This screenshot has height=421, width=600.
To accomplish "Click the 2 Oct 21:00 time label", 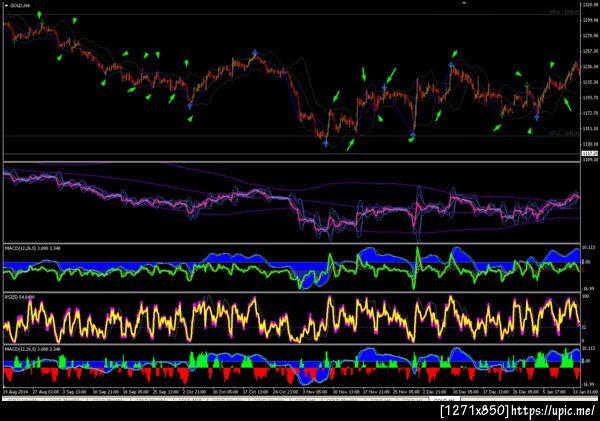I will (194, 392).
